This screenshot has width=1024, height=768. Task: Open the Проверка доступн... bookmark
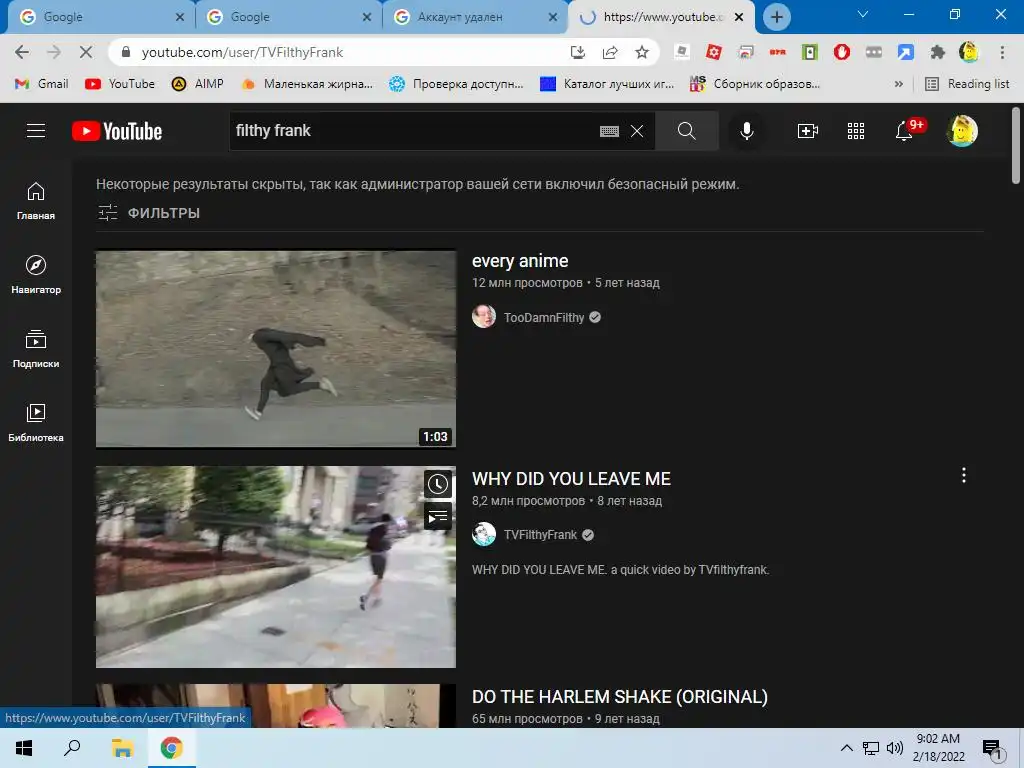(456, 84)
